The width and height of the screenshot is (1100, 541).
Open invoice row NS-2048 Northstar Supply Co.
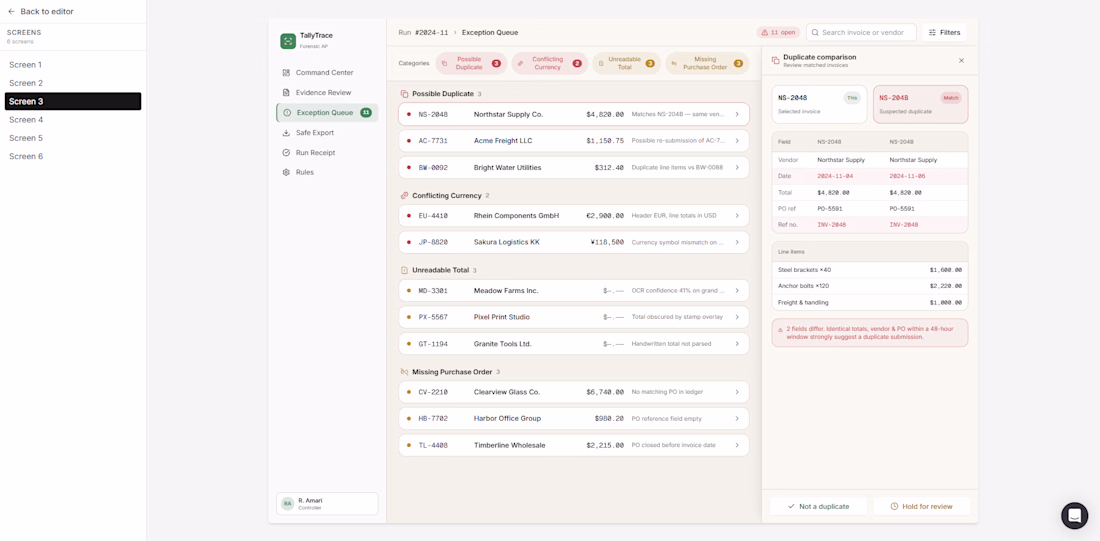click(x=574, y=114)
